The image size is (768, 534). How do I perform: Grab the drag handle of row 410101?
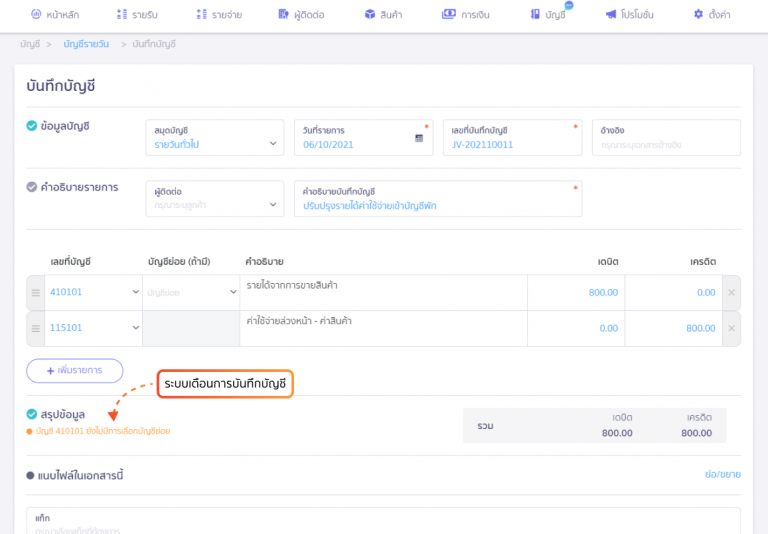click(x=36, y=292)
